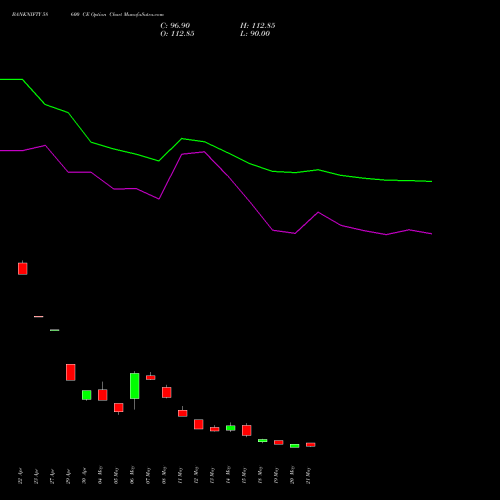This screenshot has width=500, height=500.
Task: Click the large green candlestick for 06 May
Action: click(135, 386)
